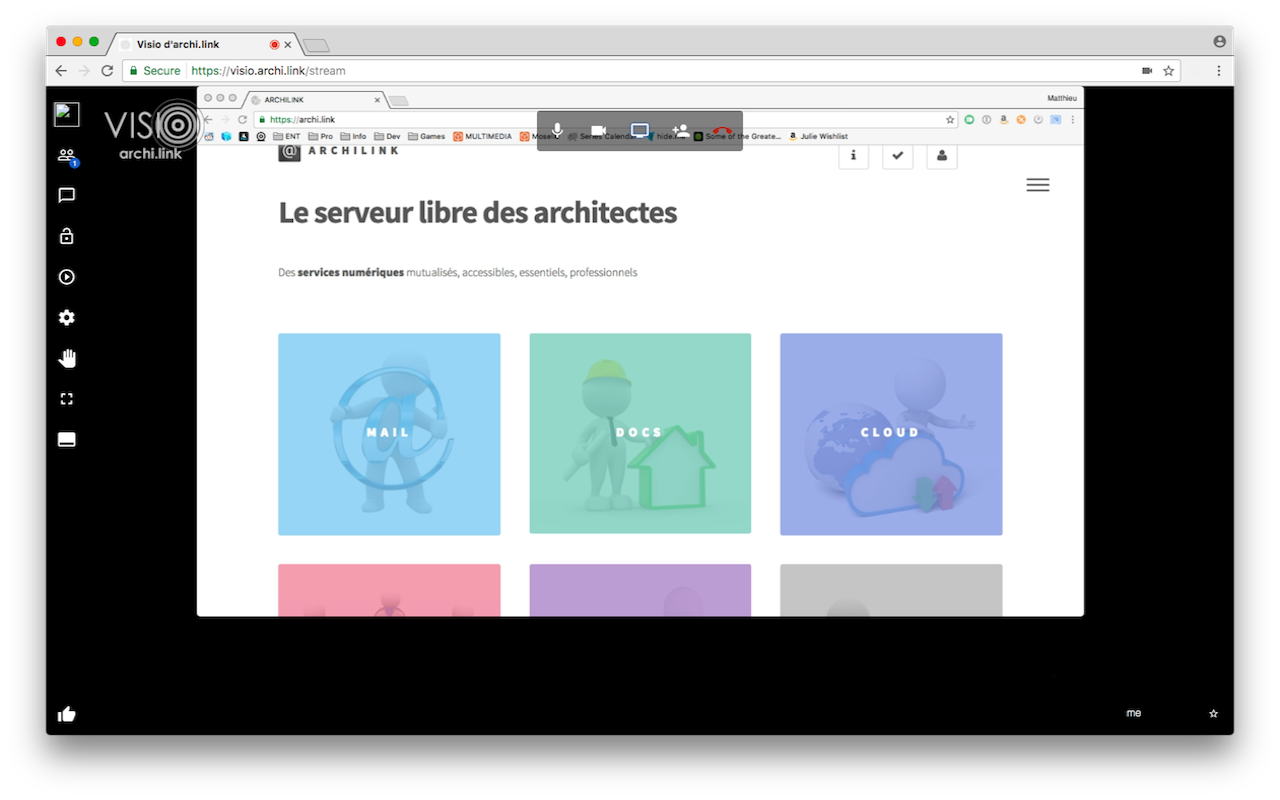Go back in the outer Chrome window
The image size is (1280, 800).
pos(61,71)
